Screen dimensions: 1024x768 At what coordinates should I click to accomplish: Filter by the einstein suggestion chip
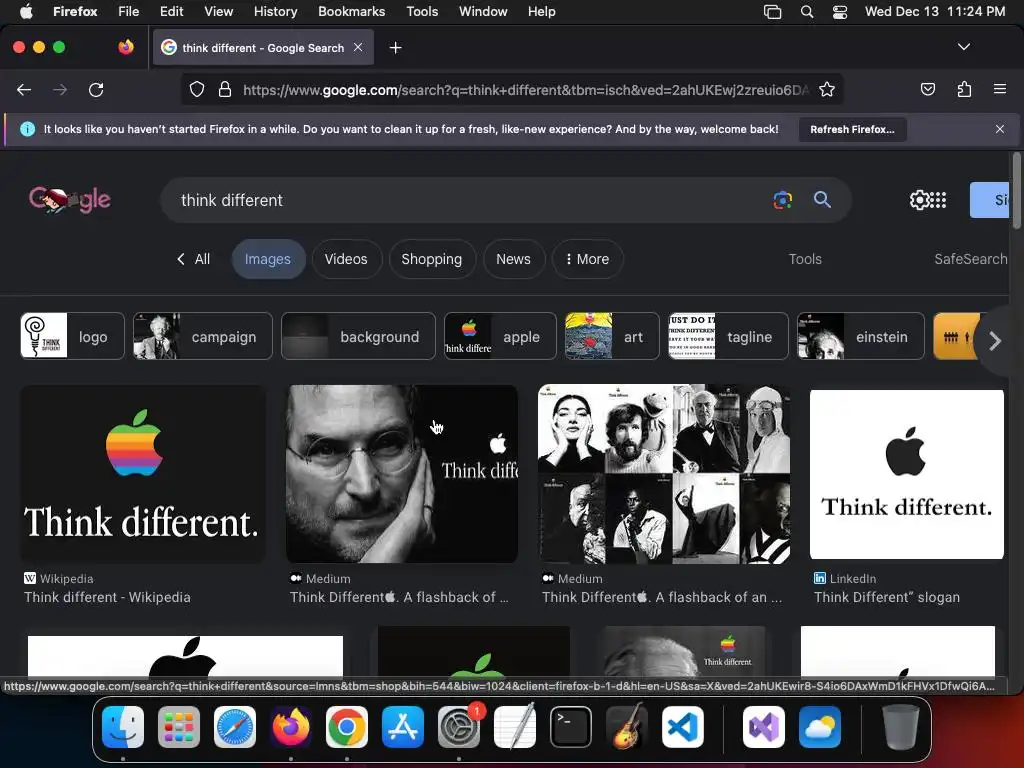tap(861, 336)
